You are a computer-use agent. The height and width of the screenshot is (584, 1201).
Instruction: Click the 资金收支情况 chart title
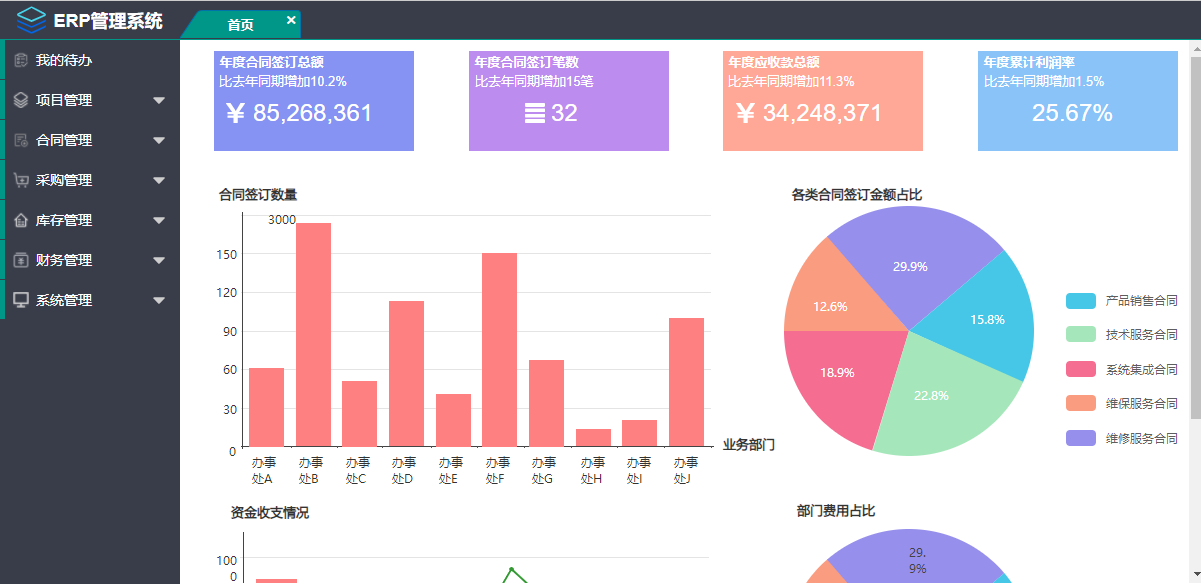(270, 513)
